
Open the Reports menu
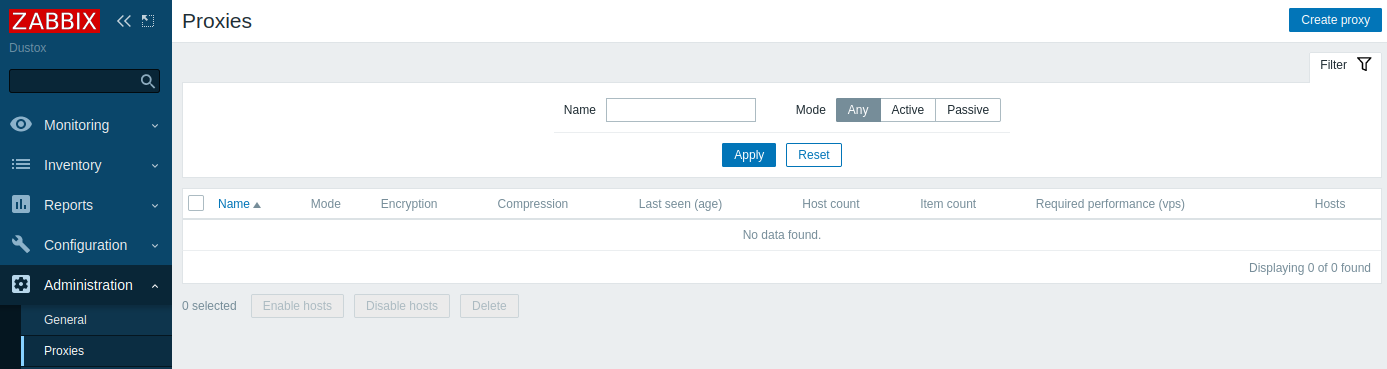tap(86, 205)
